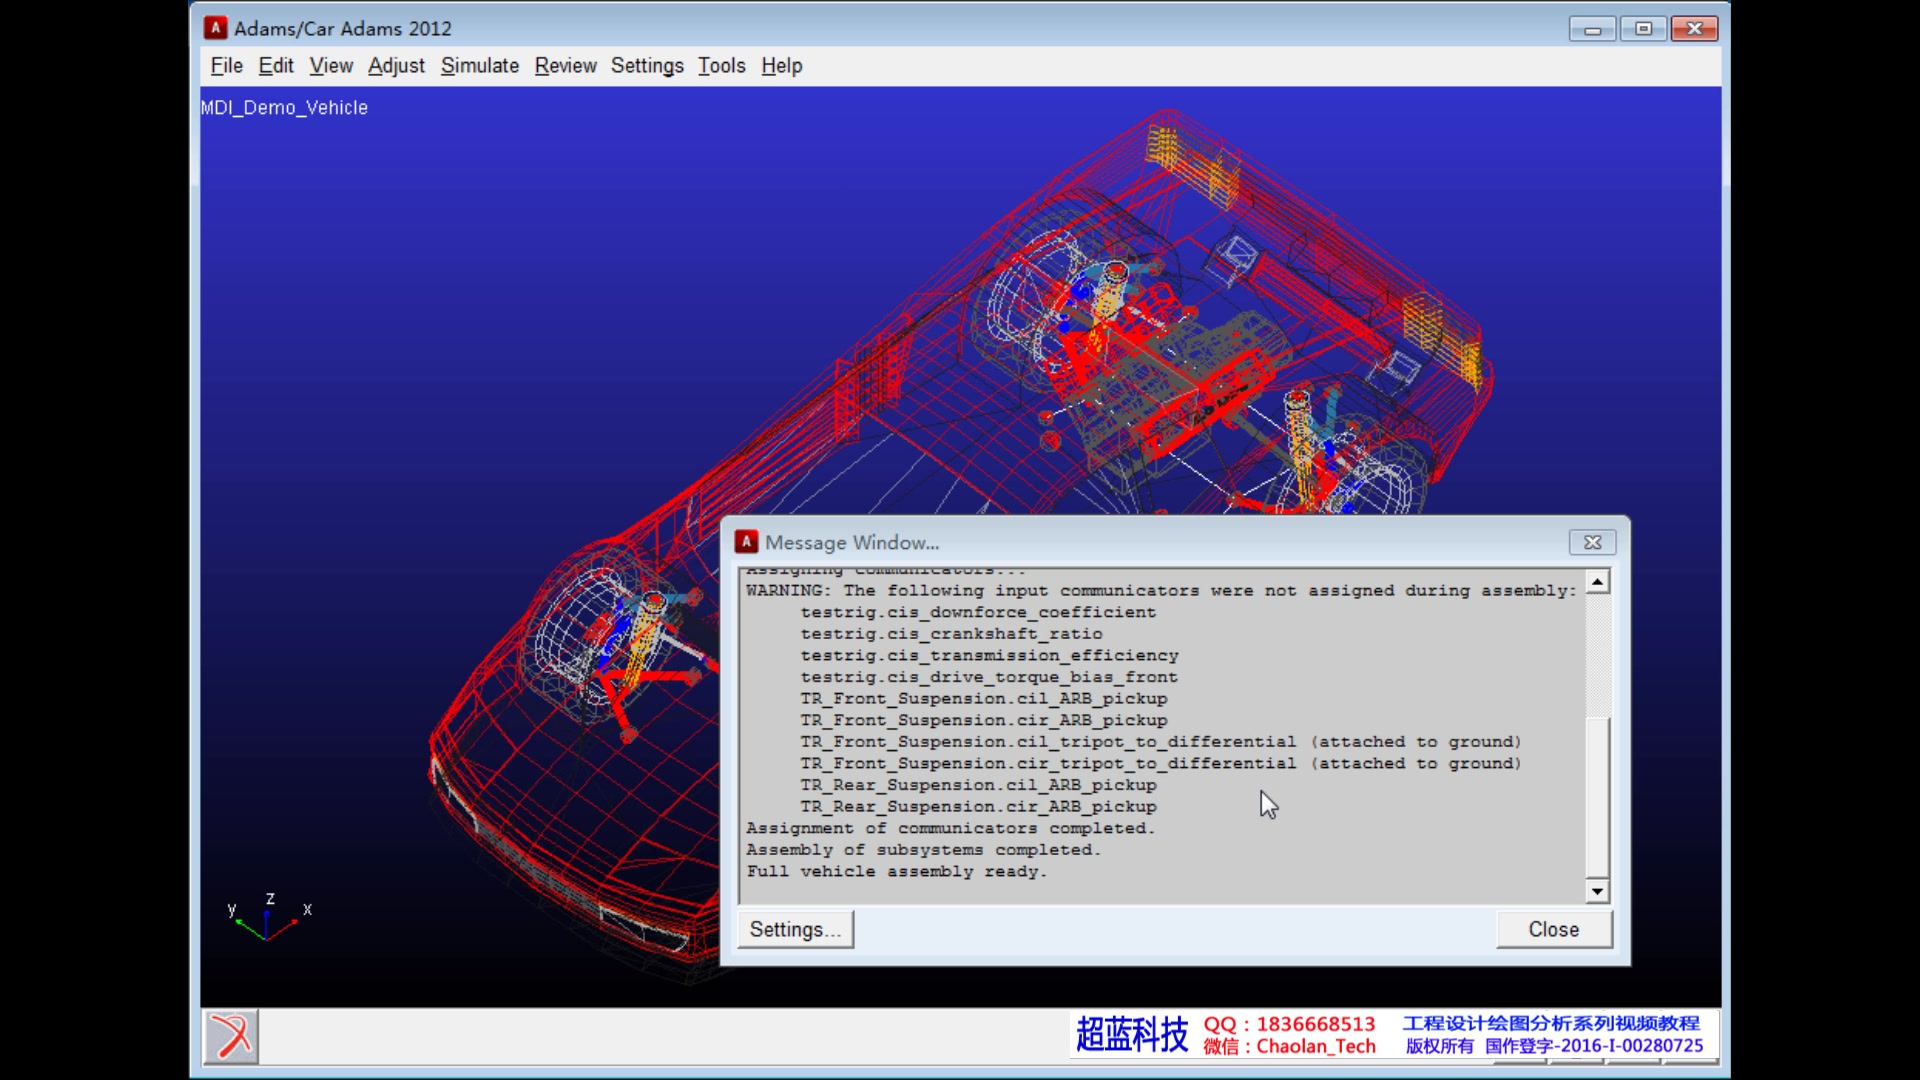1920x1080 pixels.
Task: Minimize the Adams/Car window
Action: point(1592,29)
